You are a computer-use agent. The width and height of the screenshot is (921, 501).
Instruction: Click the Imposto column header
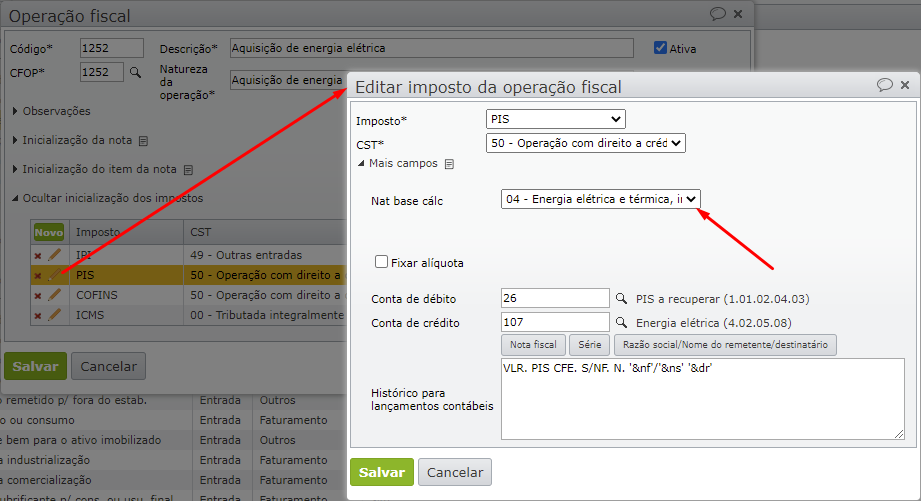coord(98,232)
